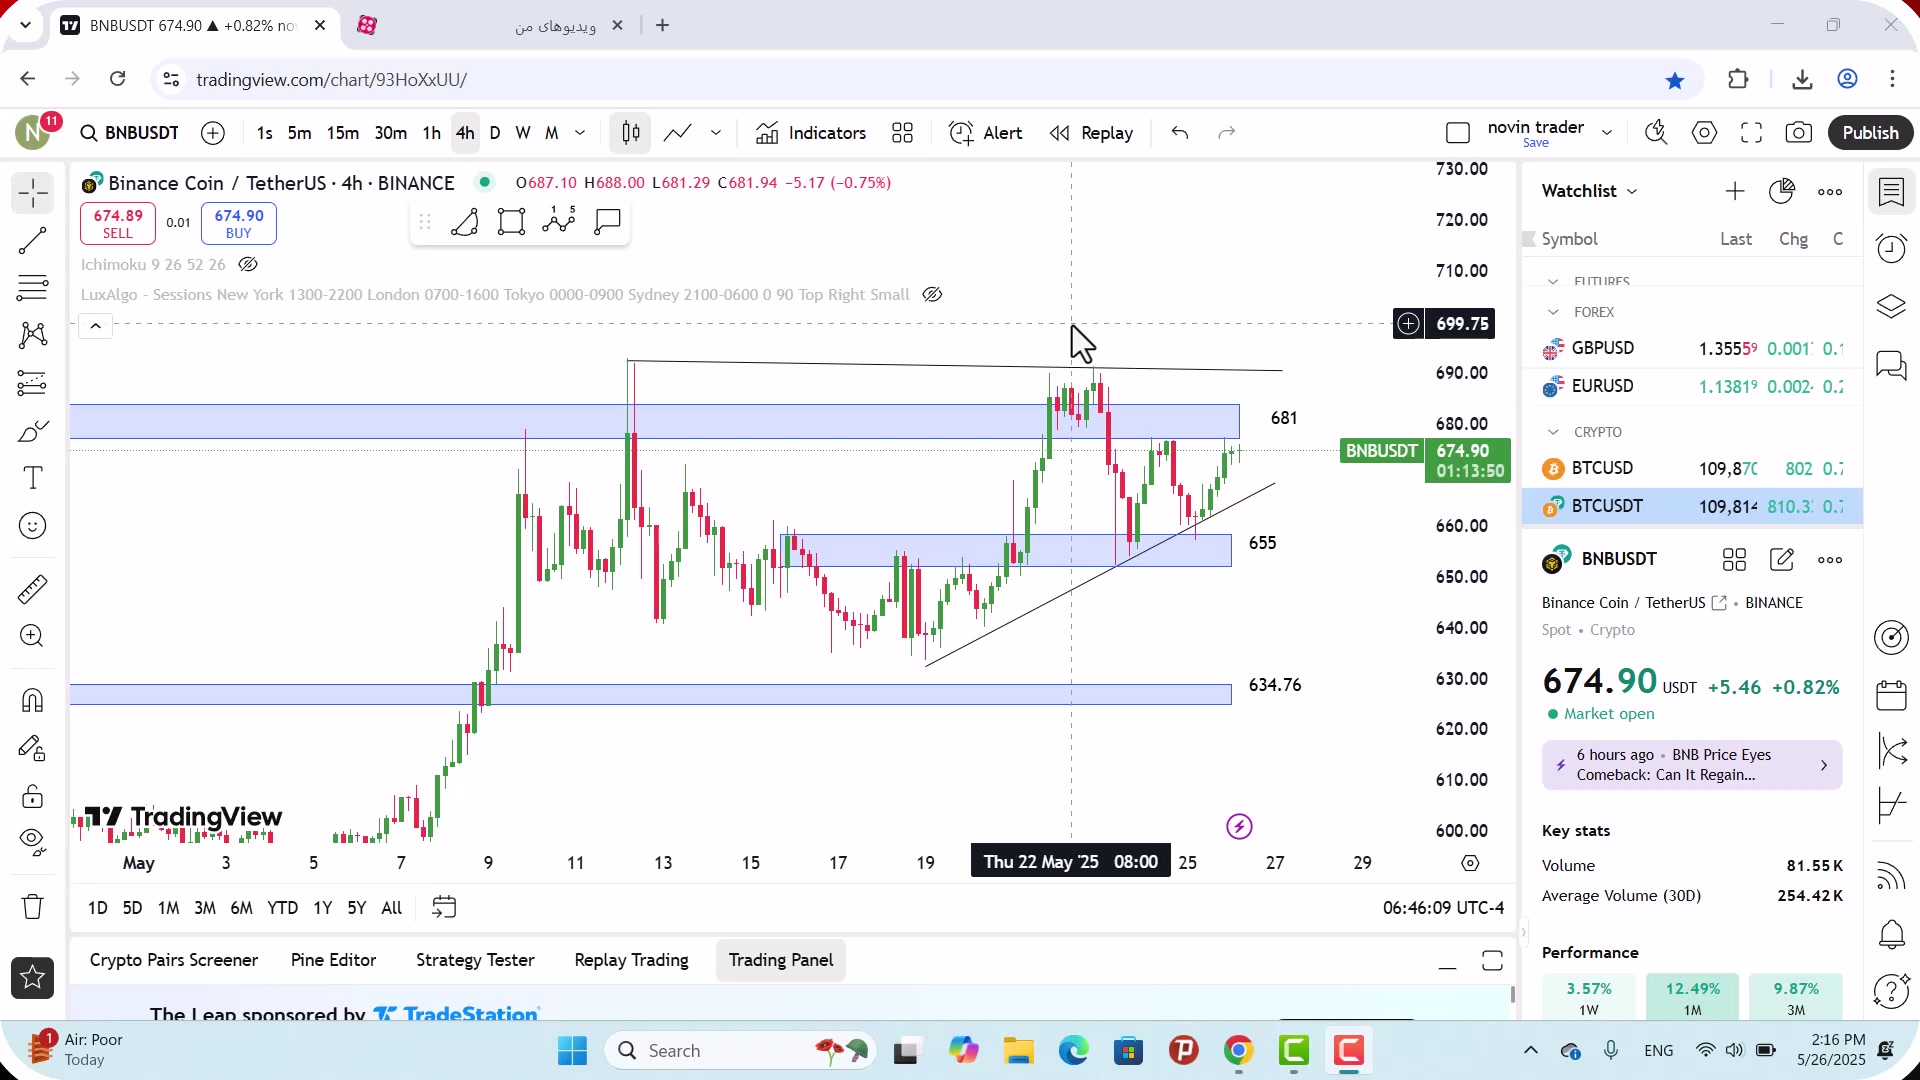Expand the time interval dropdown
Image resolution: width=1920 pixels, height=1080 pixels.
click(580, 133)
